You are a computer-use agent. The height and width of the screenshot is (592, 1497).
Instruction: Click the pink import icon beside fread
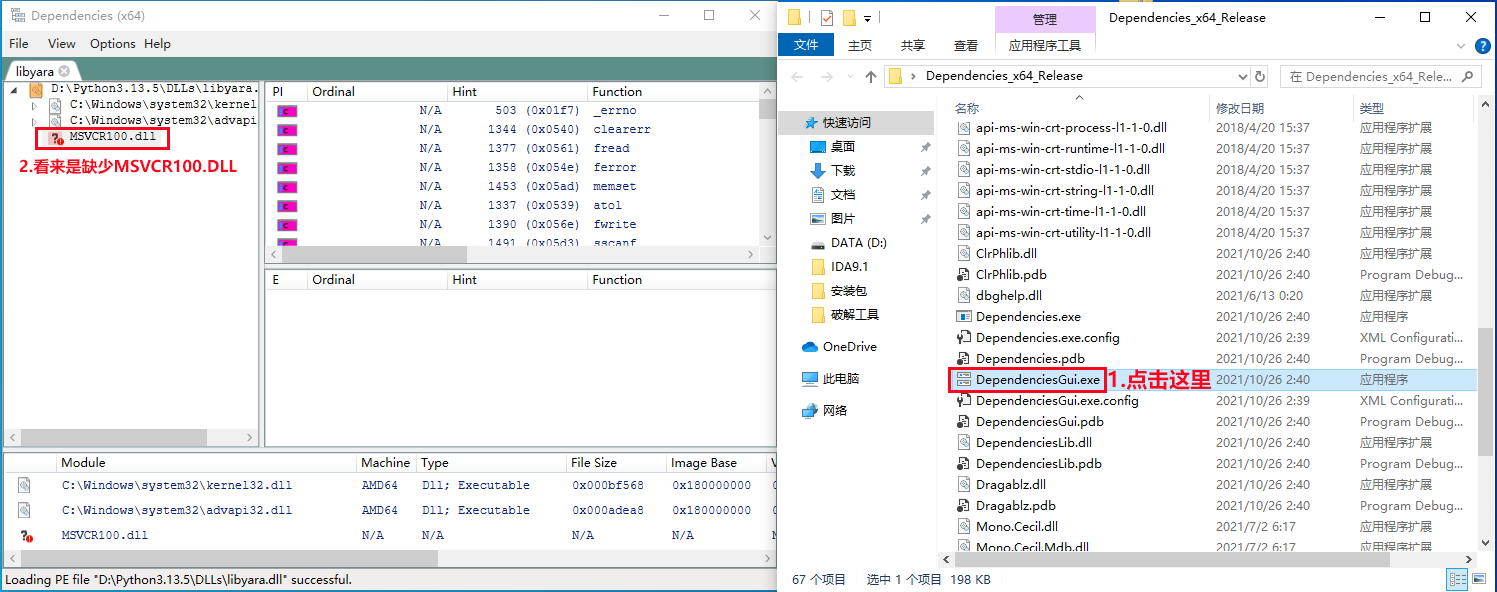[x=287, y=149]
